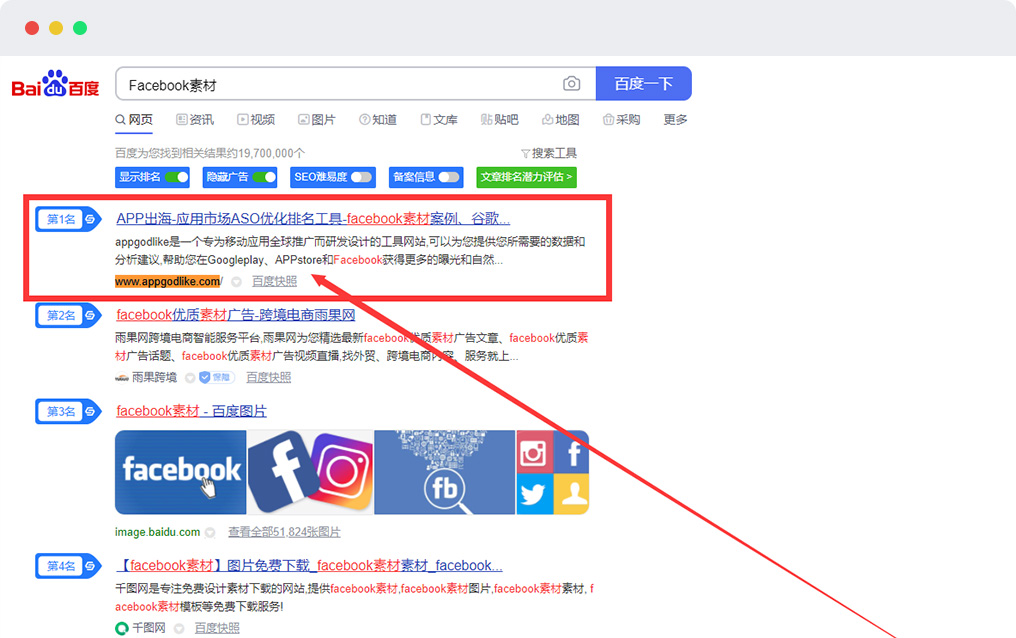Enable the 备案信息 switch
1016x638 pixels.
(x=449, y=177)
